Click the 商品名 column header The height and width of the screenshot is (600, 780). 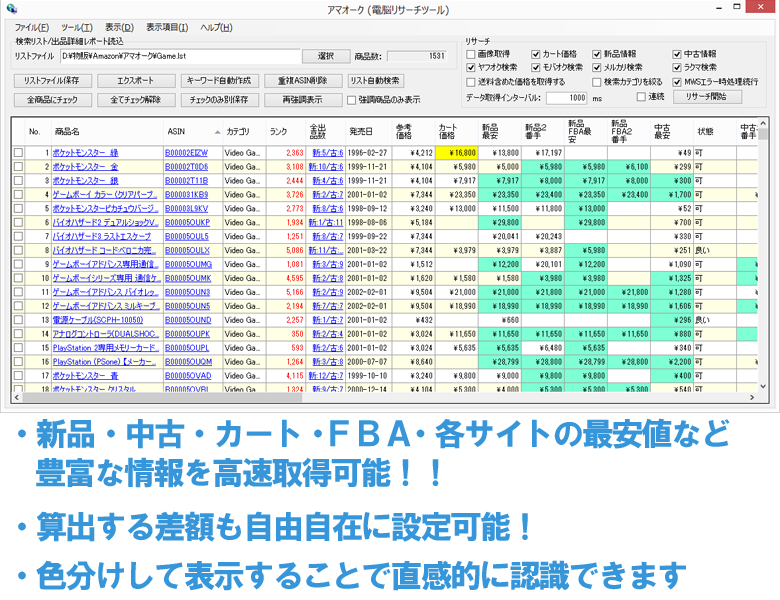[x=107, y=132]
